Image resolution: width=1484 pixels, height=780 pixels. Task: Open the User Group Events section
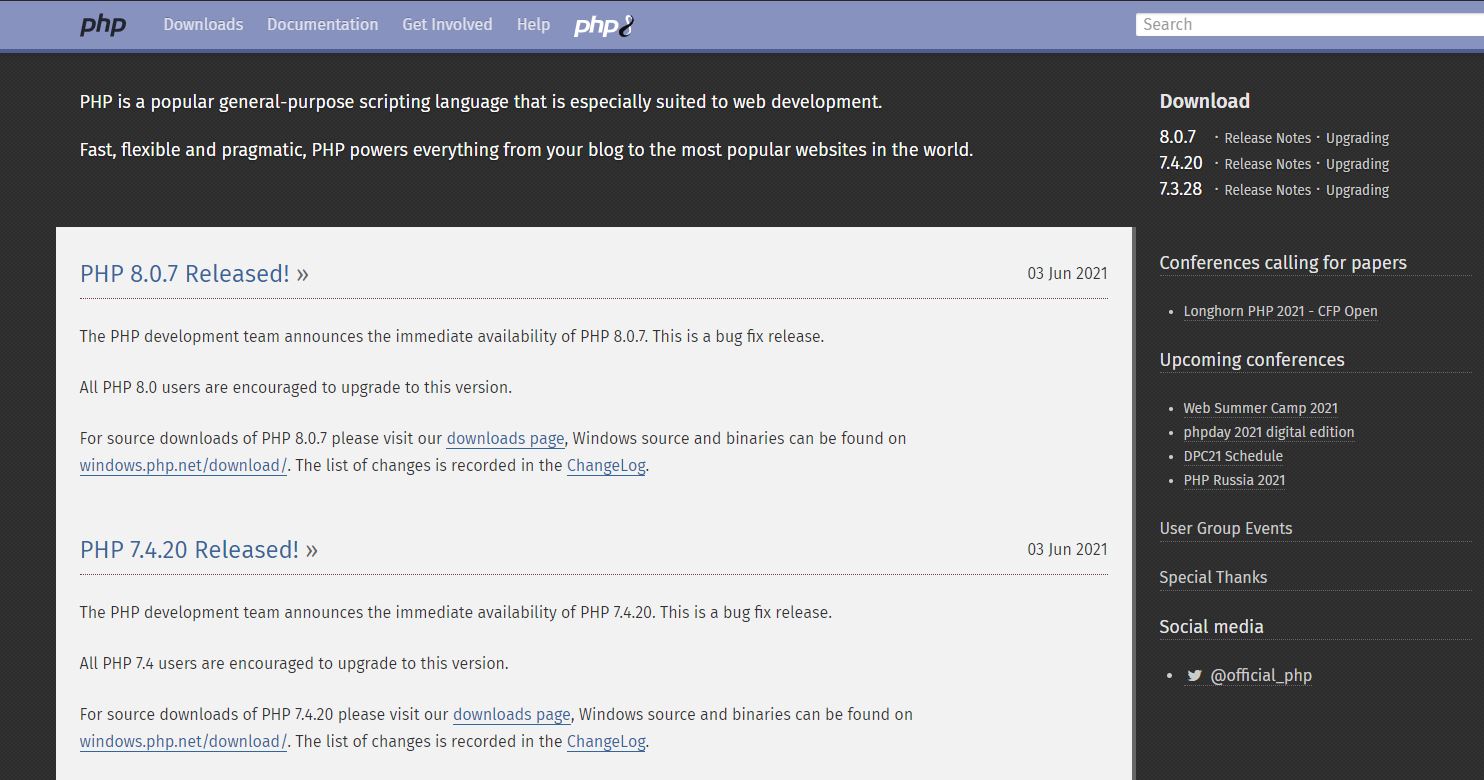(x=1226, y=528)
